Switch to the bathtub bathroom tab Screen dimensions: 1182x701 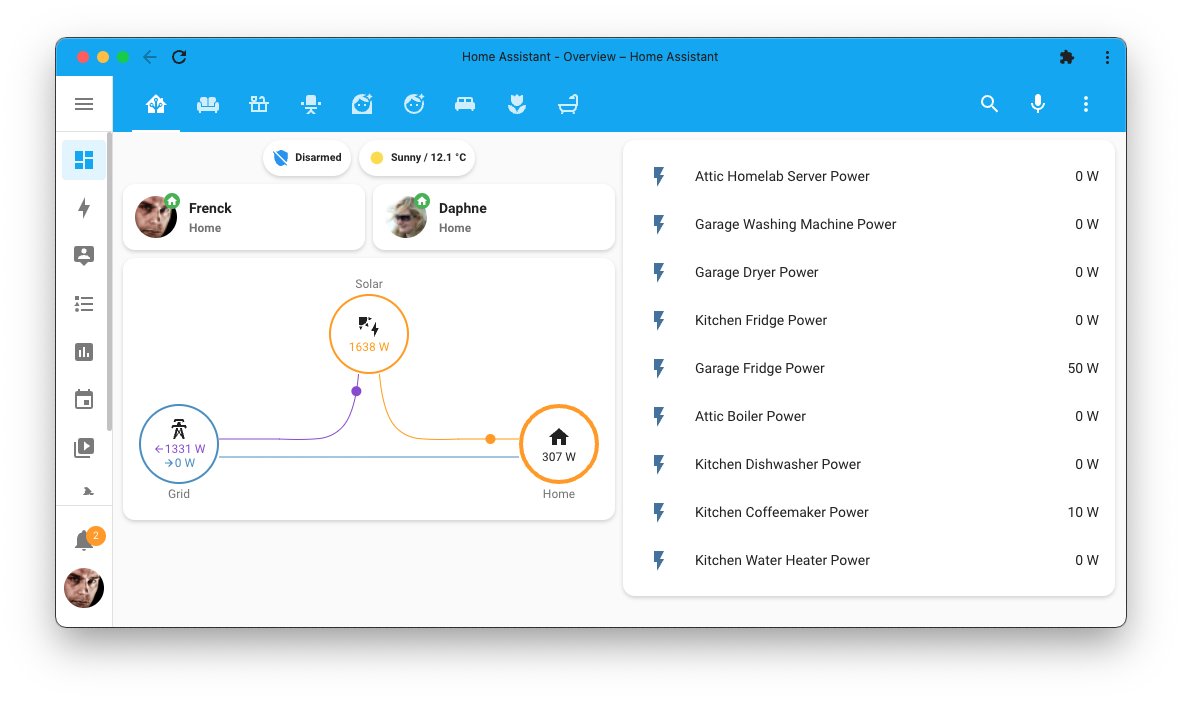coord(568,104)
